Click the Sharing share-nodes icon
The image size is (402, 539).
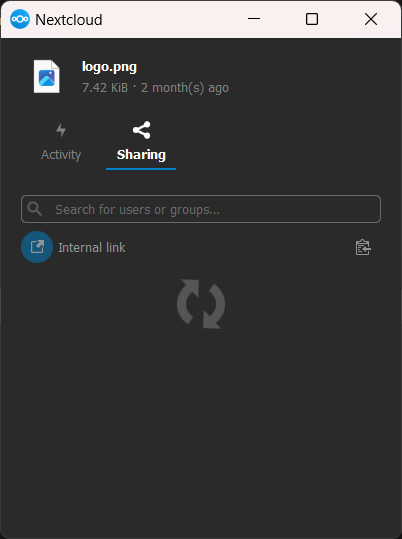(141, 130)
